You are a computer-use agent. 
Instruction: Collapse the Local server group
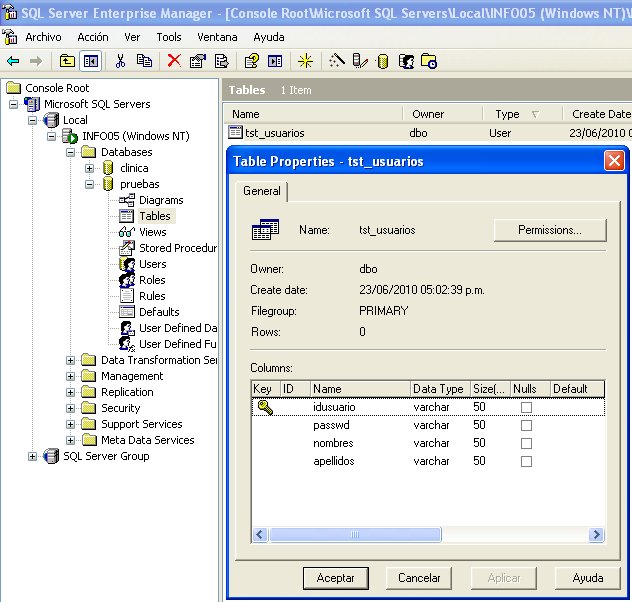[x=32, y=120]
